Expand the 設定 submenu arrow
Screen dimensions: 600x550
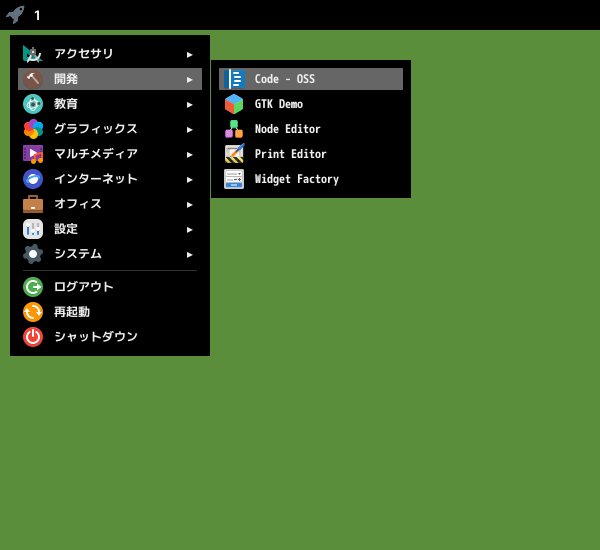point(189,230)
